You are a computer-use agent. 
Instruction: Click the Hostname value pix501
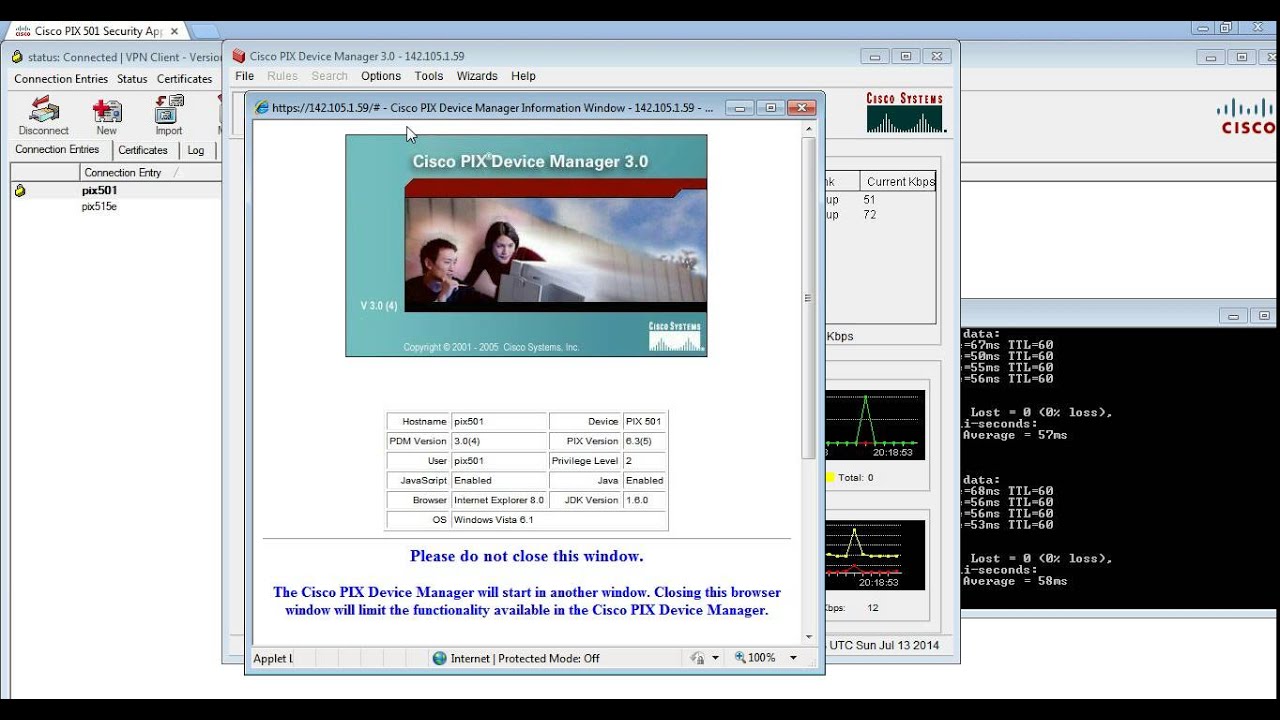(x=468, y=422)
